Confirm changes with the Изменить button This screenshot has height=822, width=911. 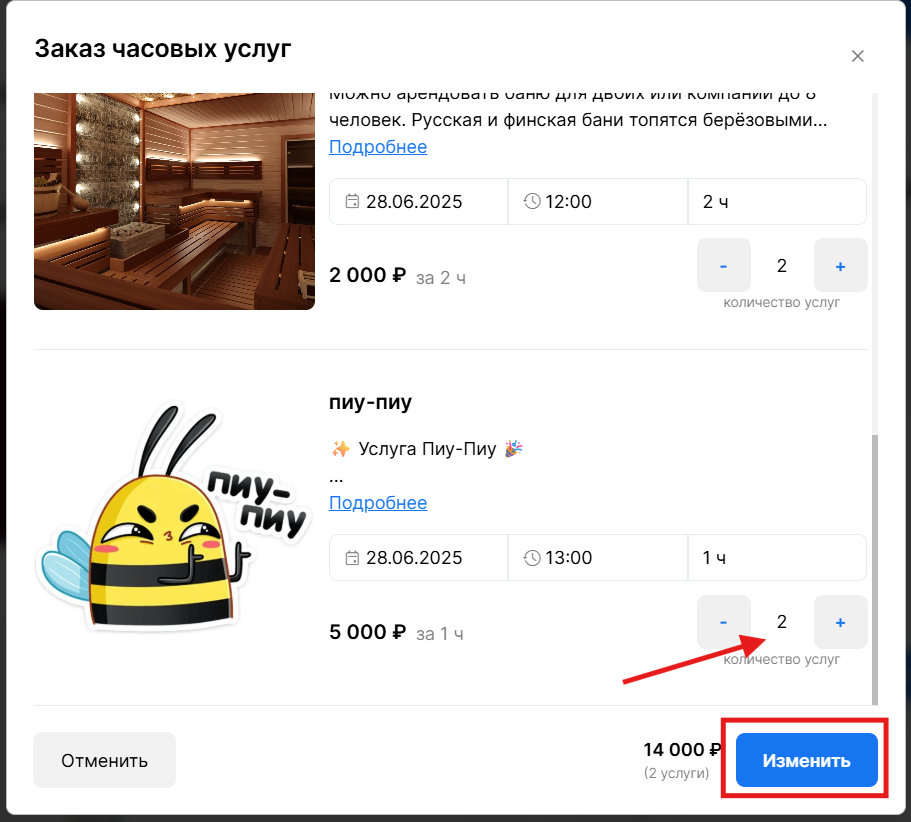(x=806, y=760)
